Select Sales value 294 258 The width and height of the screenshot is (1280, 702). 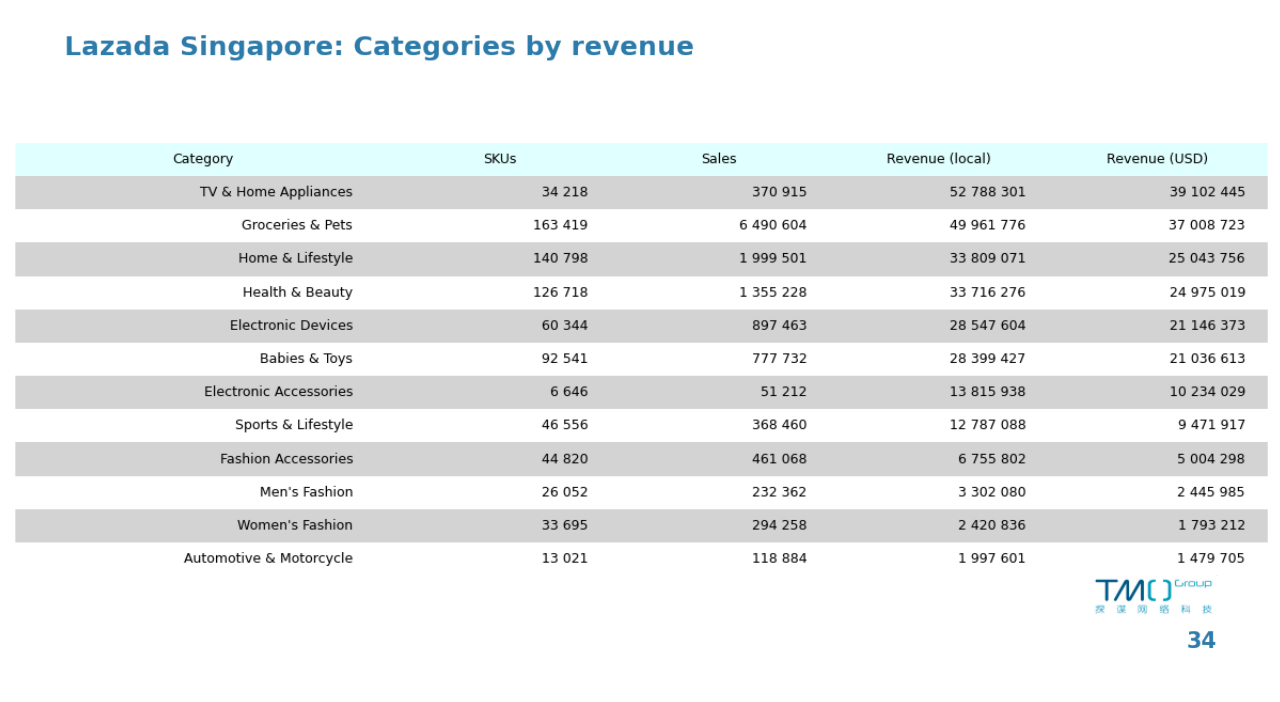click(779, 525)
